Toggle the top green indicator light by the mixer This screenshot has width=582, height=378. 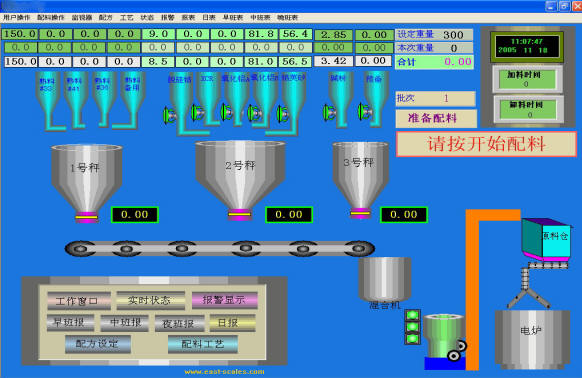[x=412, y=315]
